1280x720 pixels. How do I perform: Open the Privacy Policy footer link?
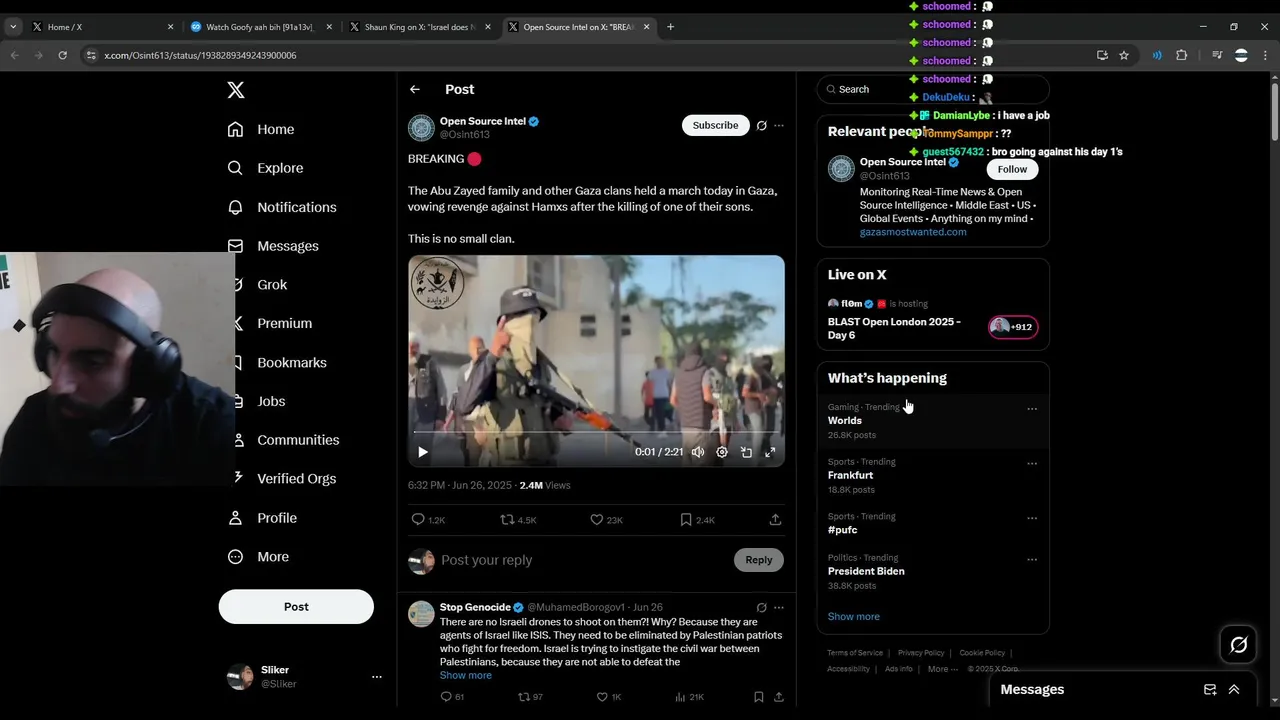pyautogui.click(x=921, y=653)
